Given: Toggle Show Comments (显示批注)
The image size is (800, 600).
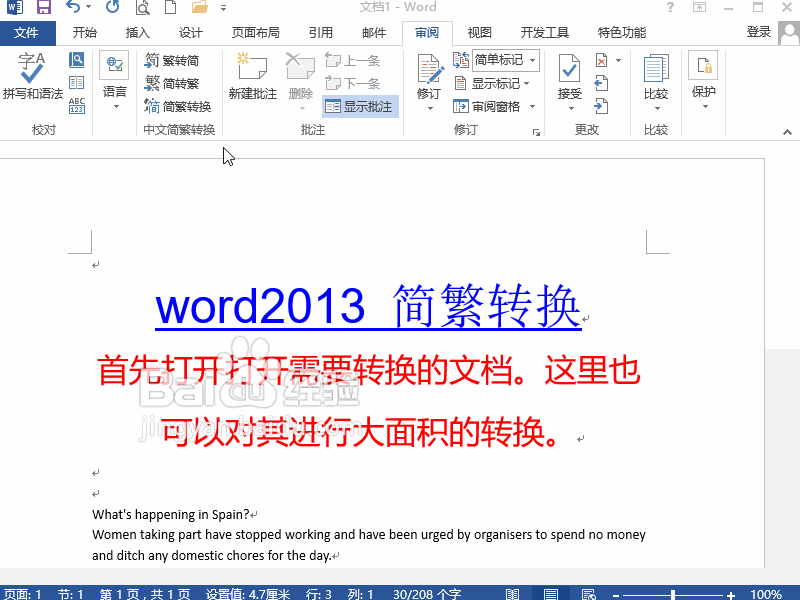Looking at the screenshot, I should pyautogui.click(x=360, y=106).
